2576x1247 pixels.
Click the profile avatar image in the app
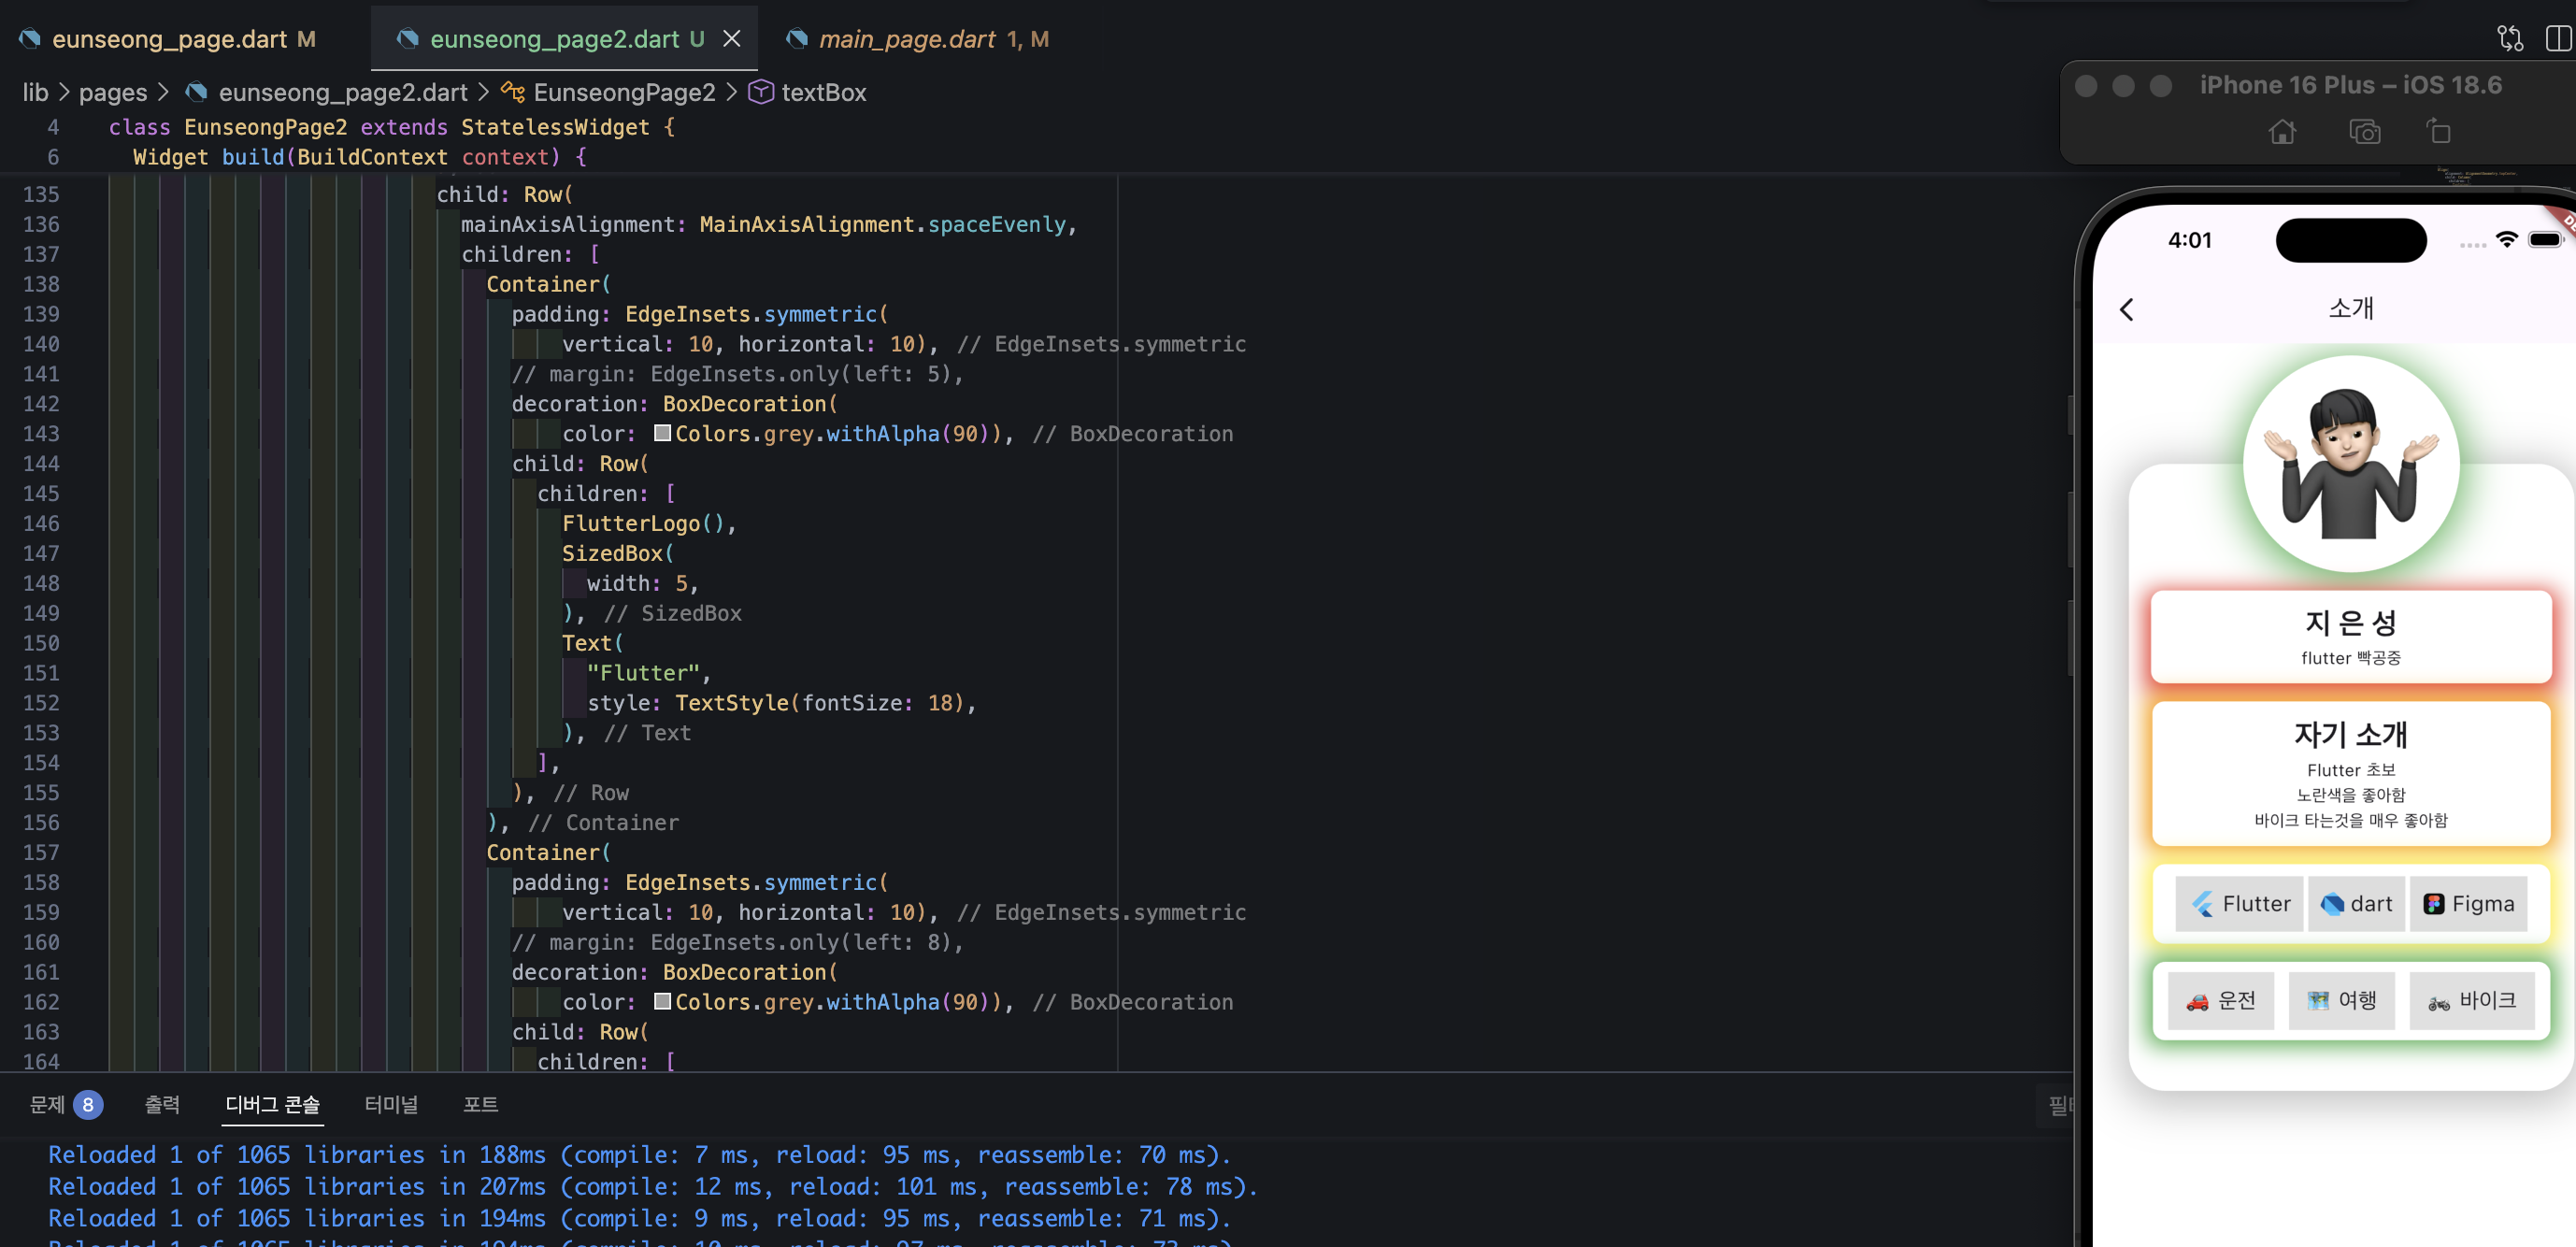[x=2351, y=464]
